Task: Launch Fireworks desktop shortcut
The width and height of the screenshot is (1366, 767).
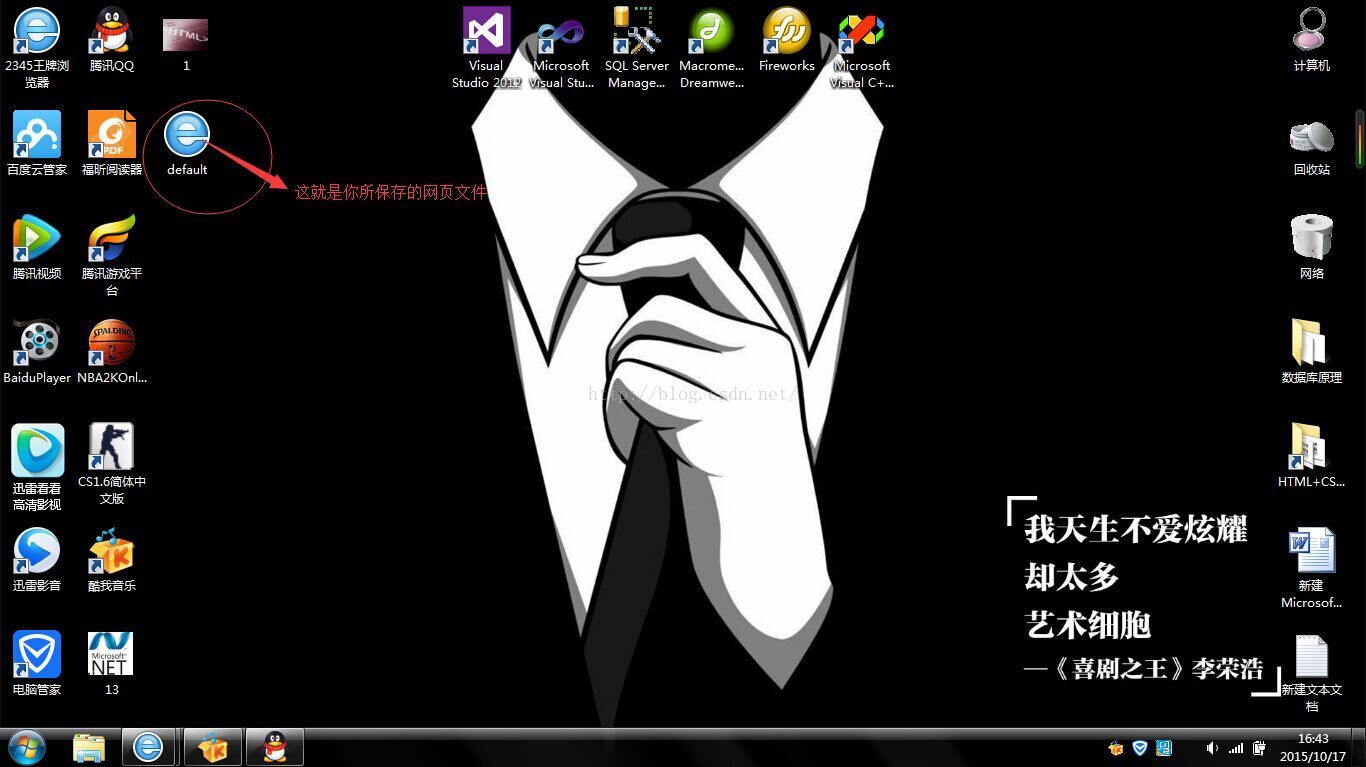Action: [786, 40]
